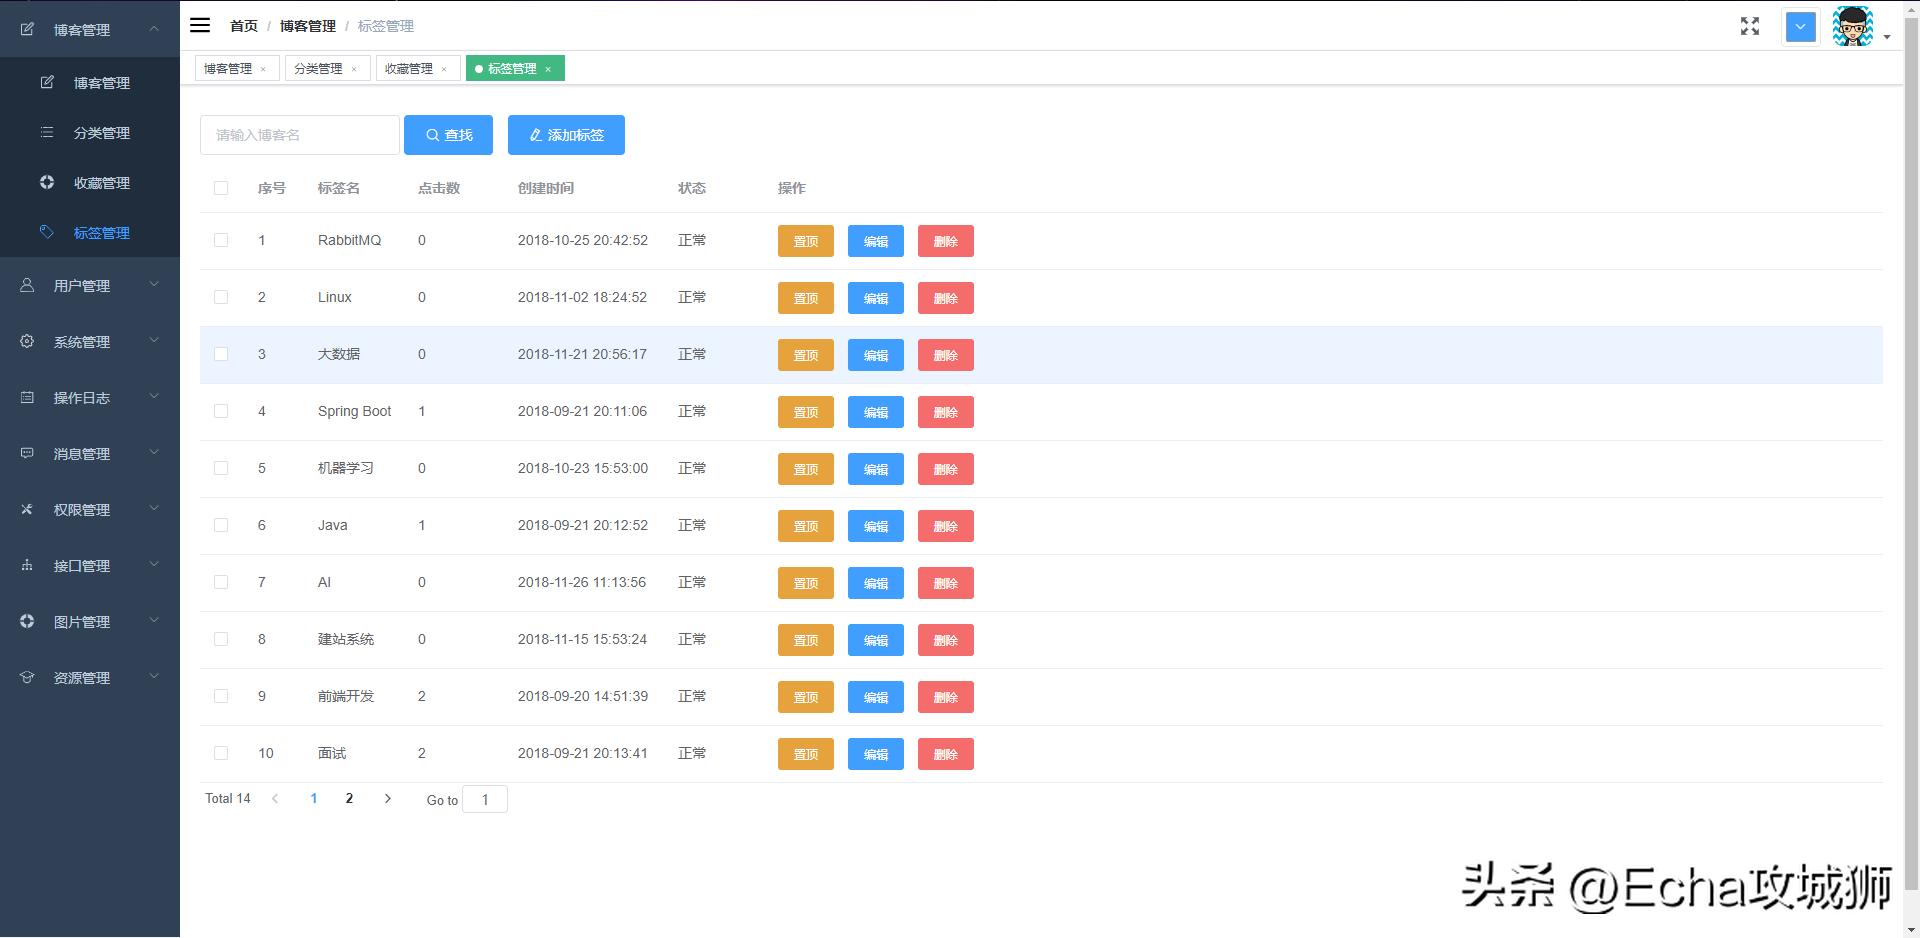Check the select-all checkbox in table header

[x=221, y=188]
